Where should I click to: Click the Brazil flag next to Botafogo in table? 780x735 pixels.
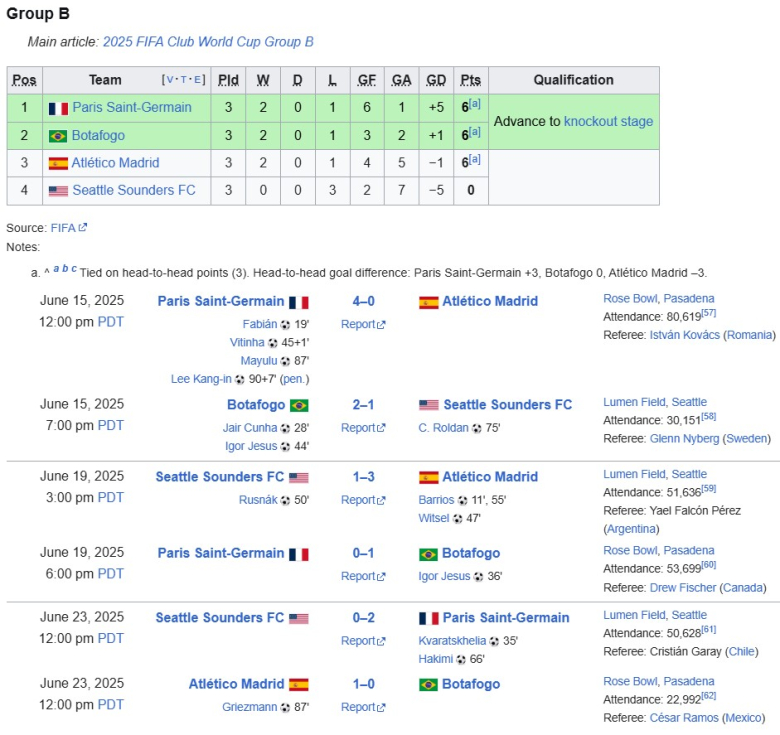[58, 136]
